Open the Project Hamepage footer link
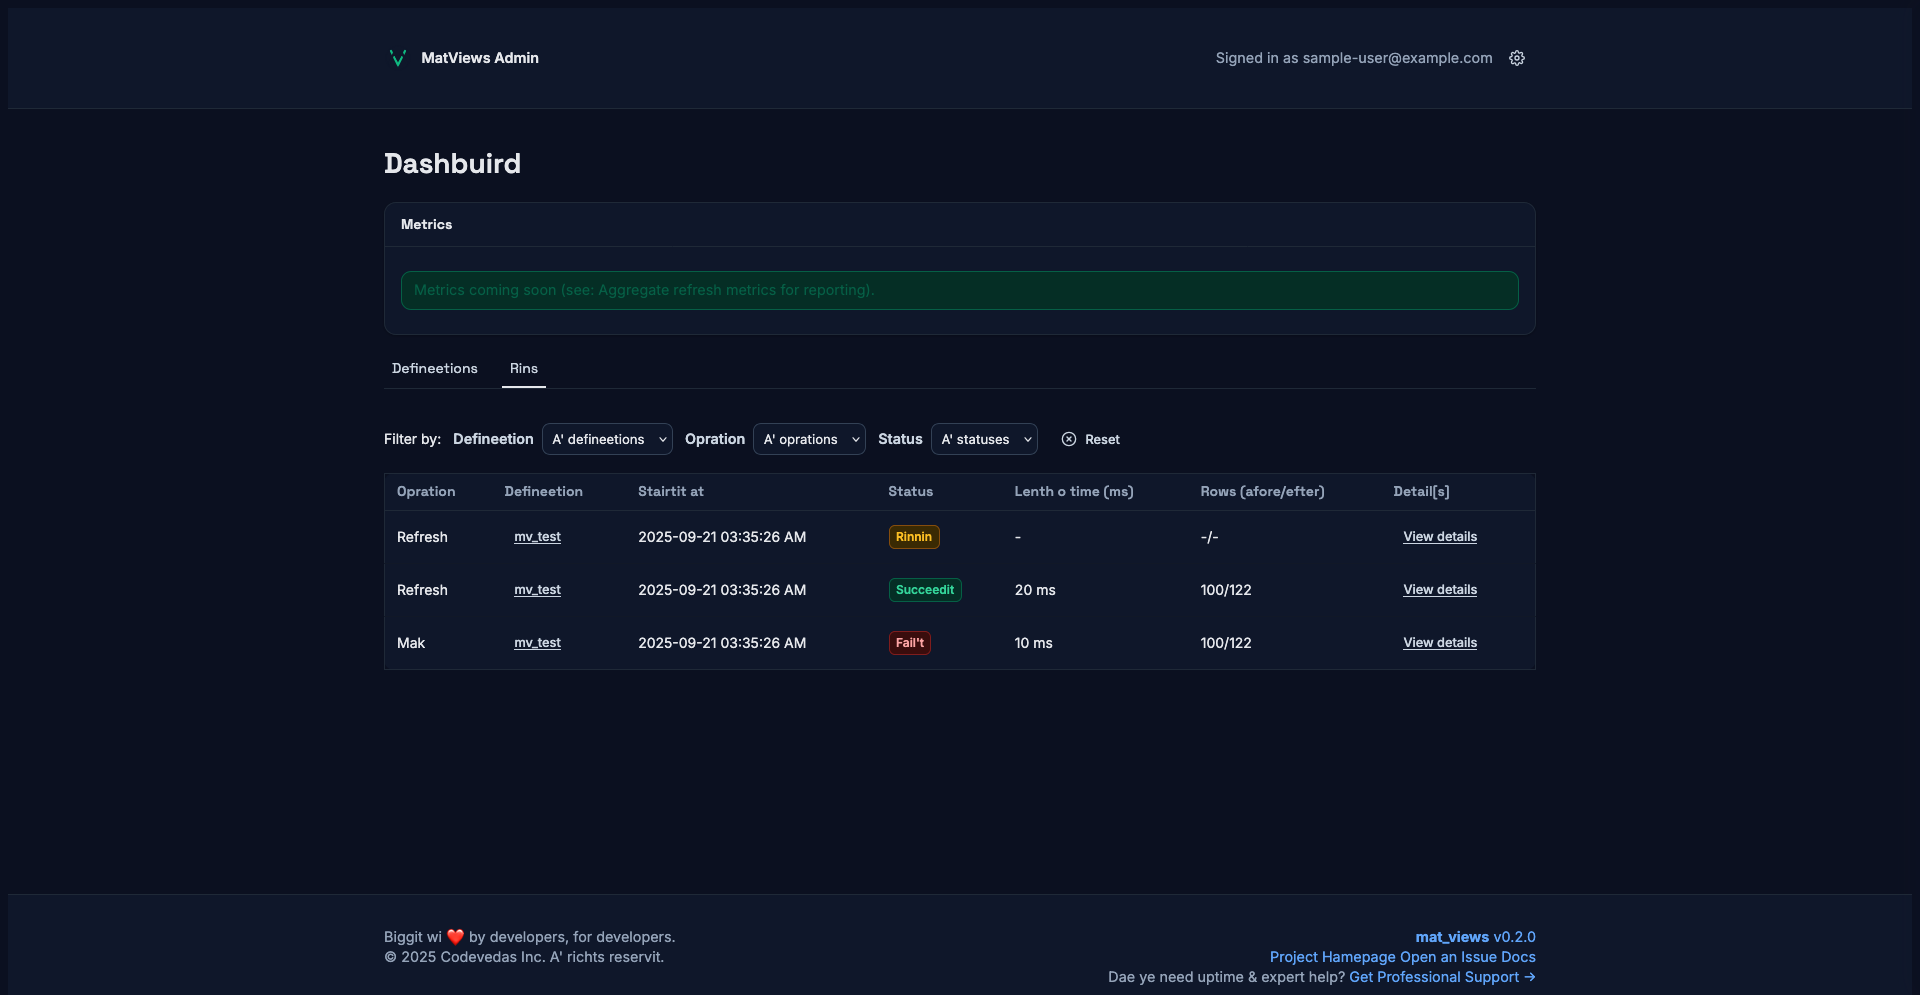Screen dimensions: 1920x995 pos(1332,957)
